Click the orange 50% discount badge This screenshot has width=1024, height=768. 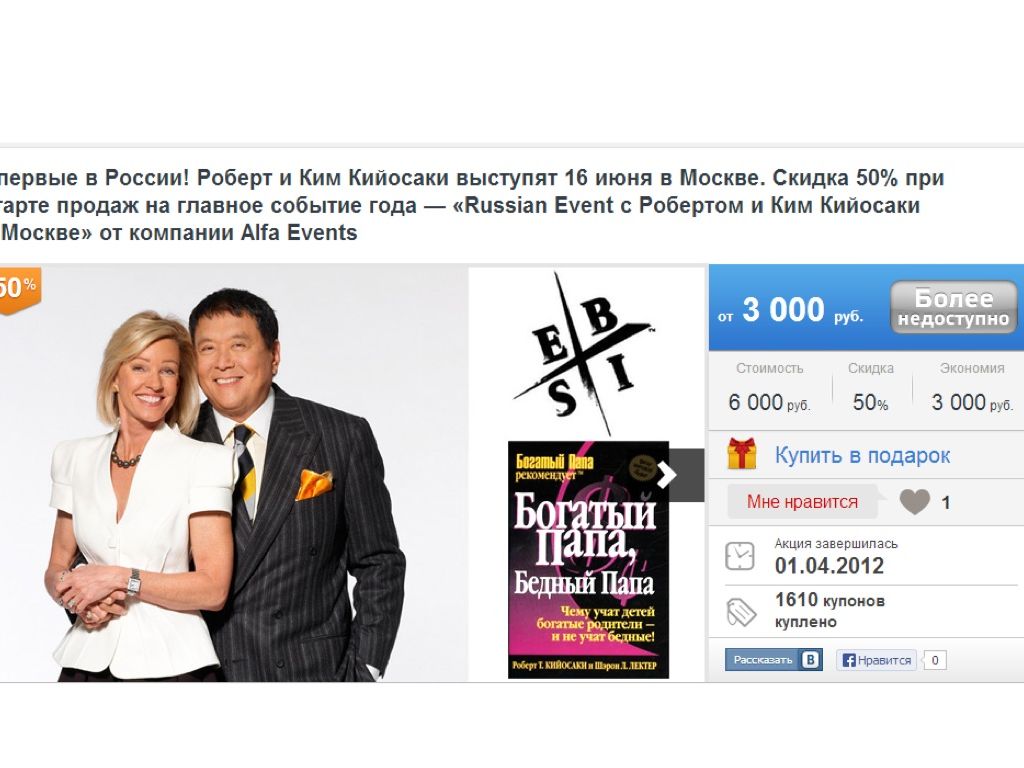coord(18,289)
